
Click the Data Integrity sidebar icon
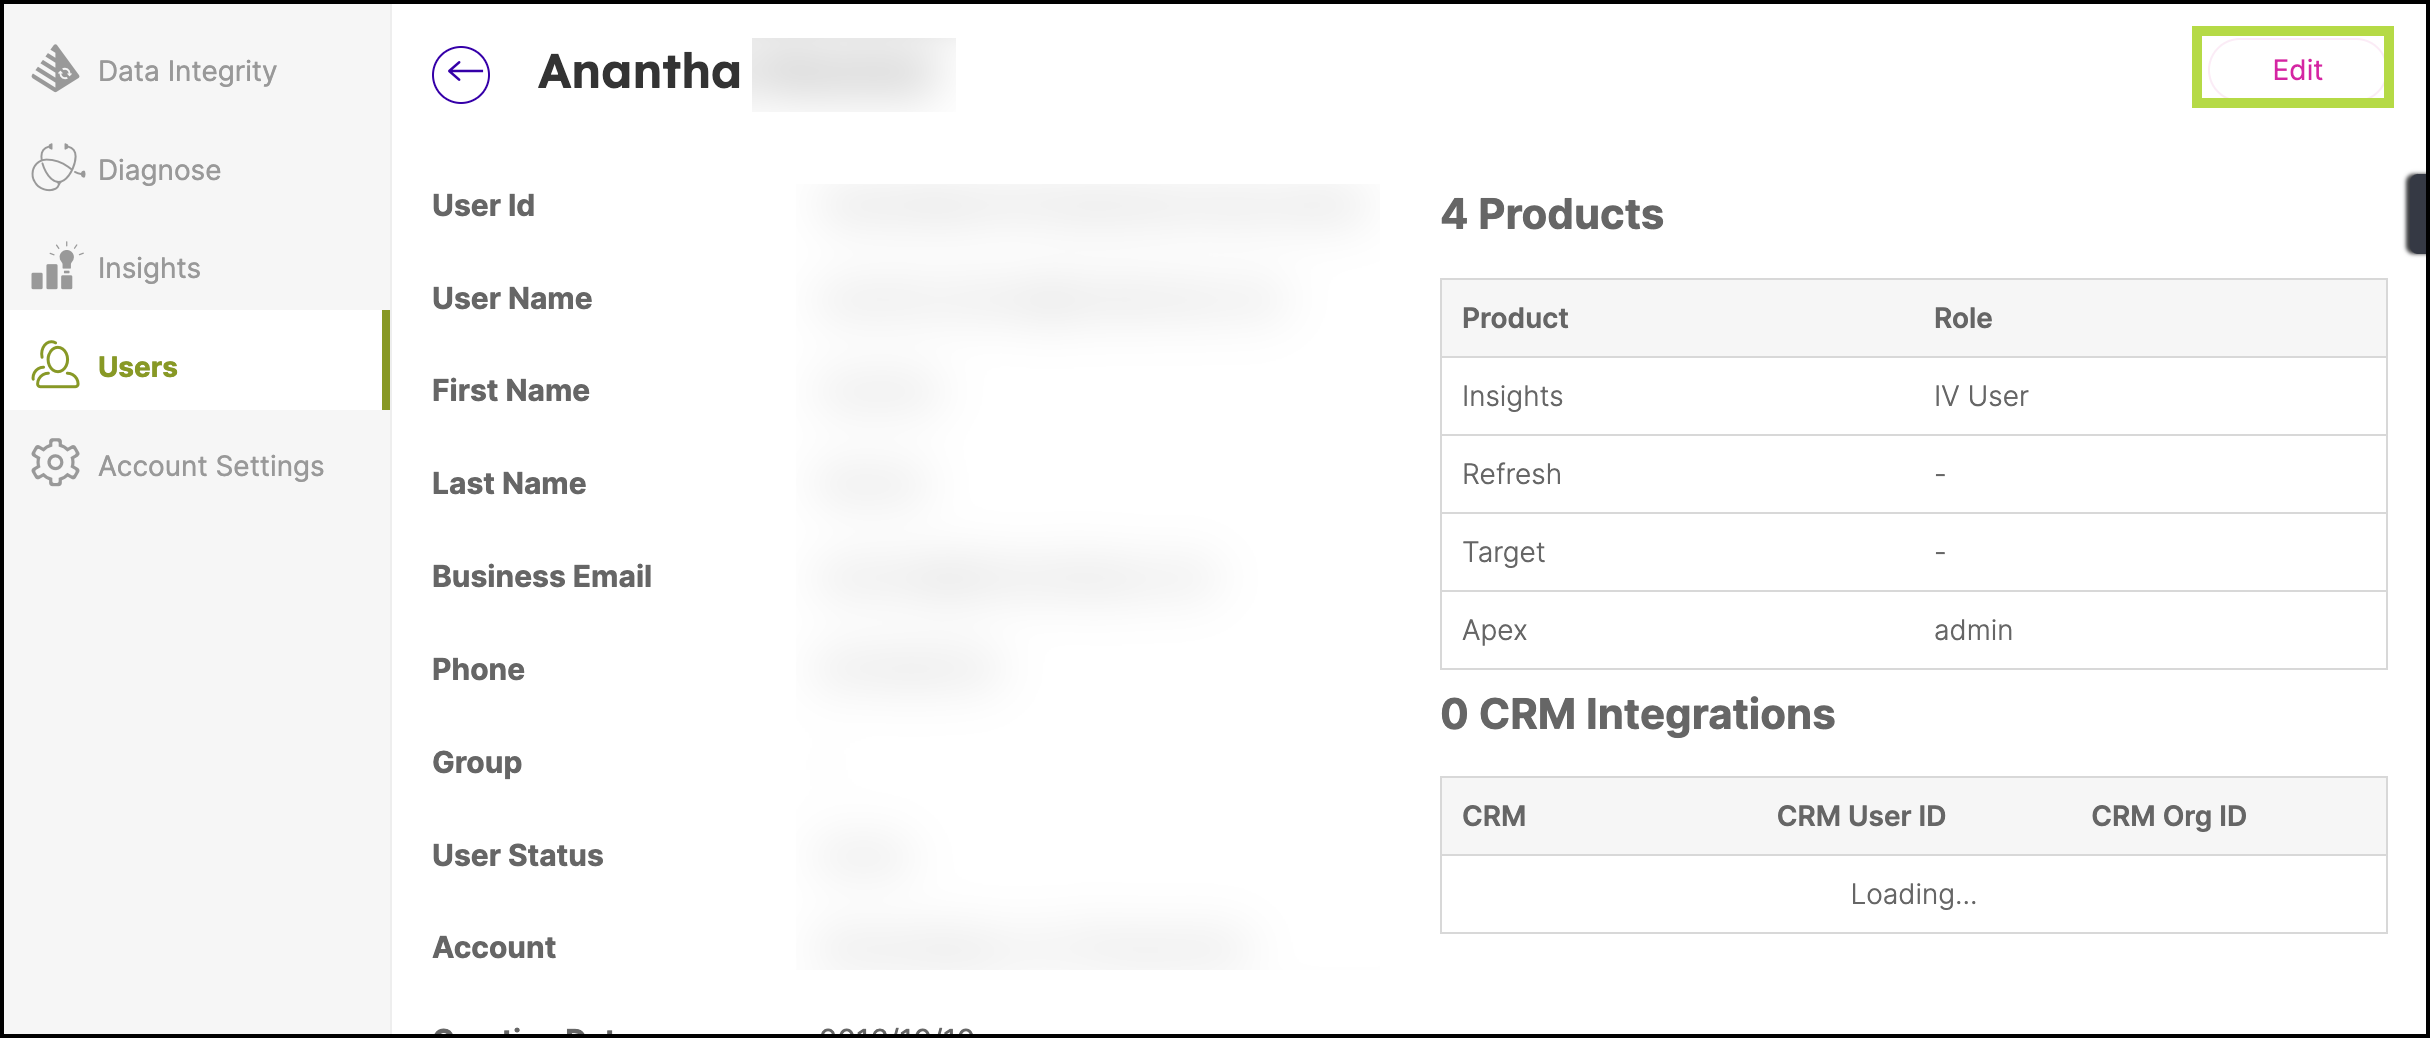point(55,69)
